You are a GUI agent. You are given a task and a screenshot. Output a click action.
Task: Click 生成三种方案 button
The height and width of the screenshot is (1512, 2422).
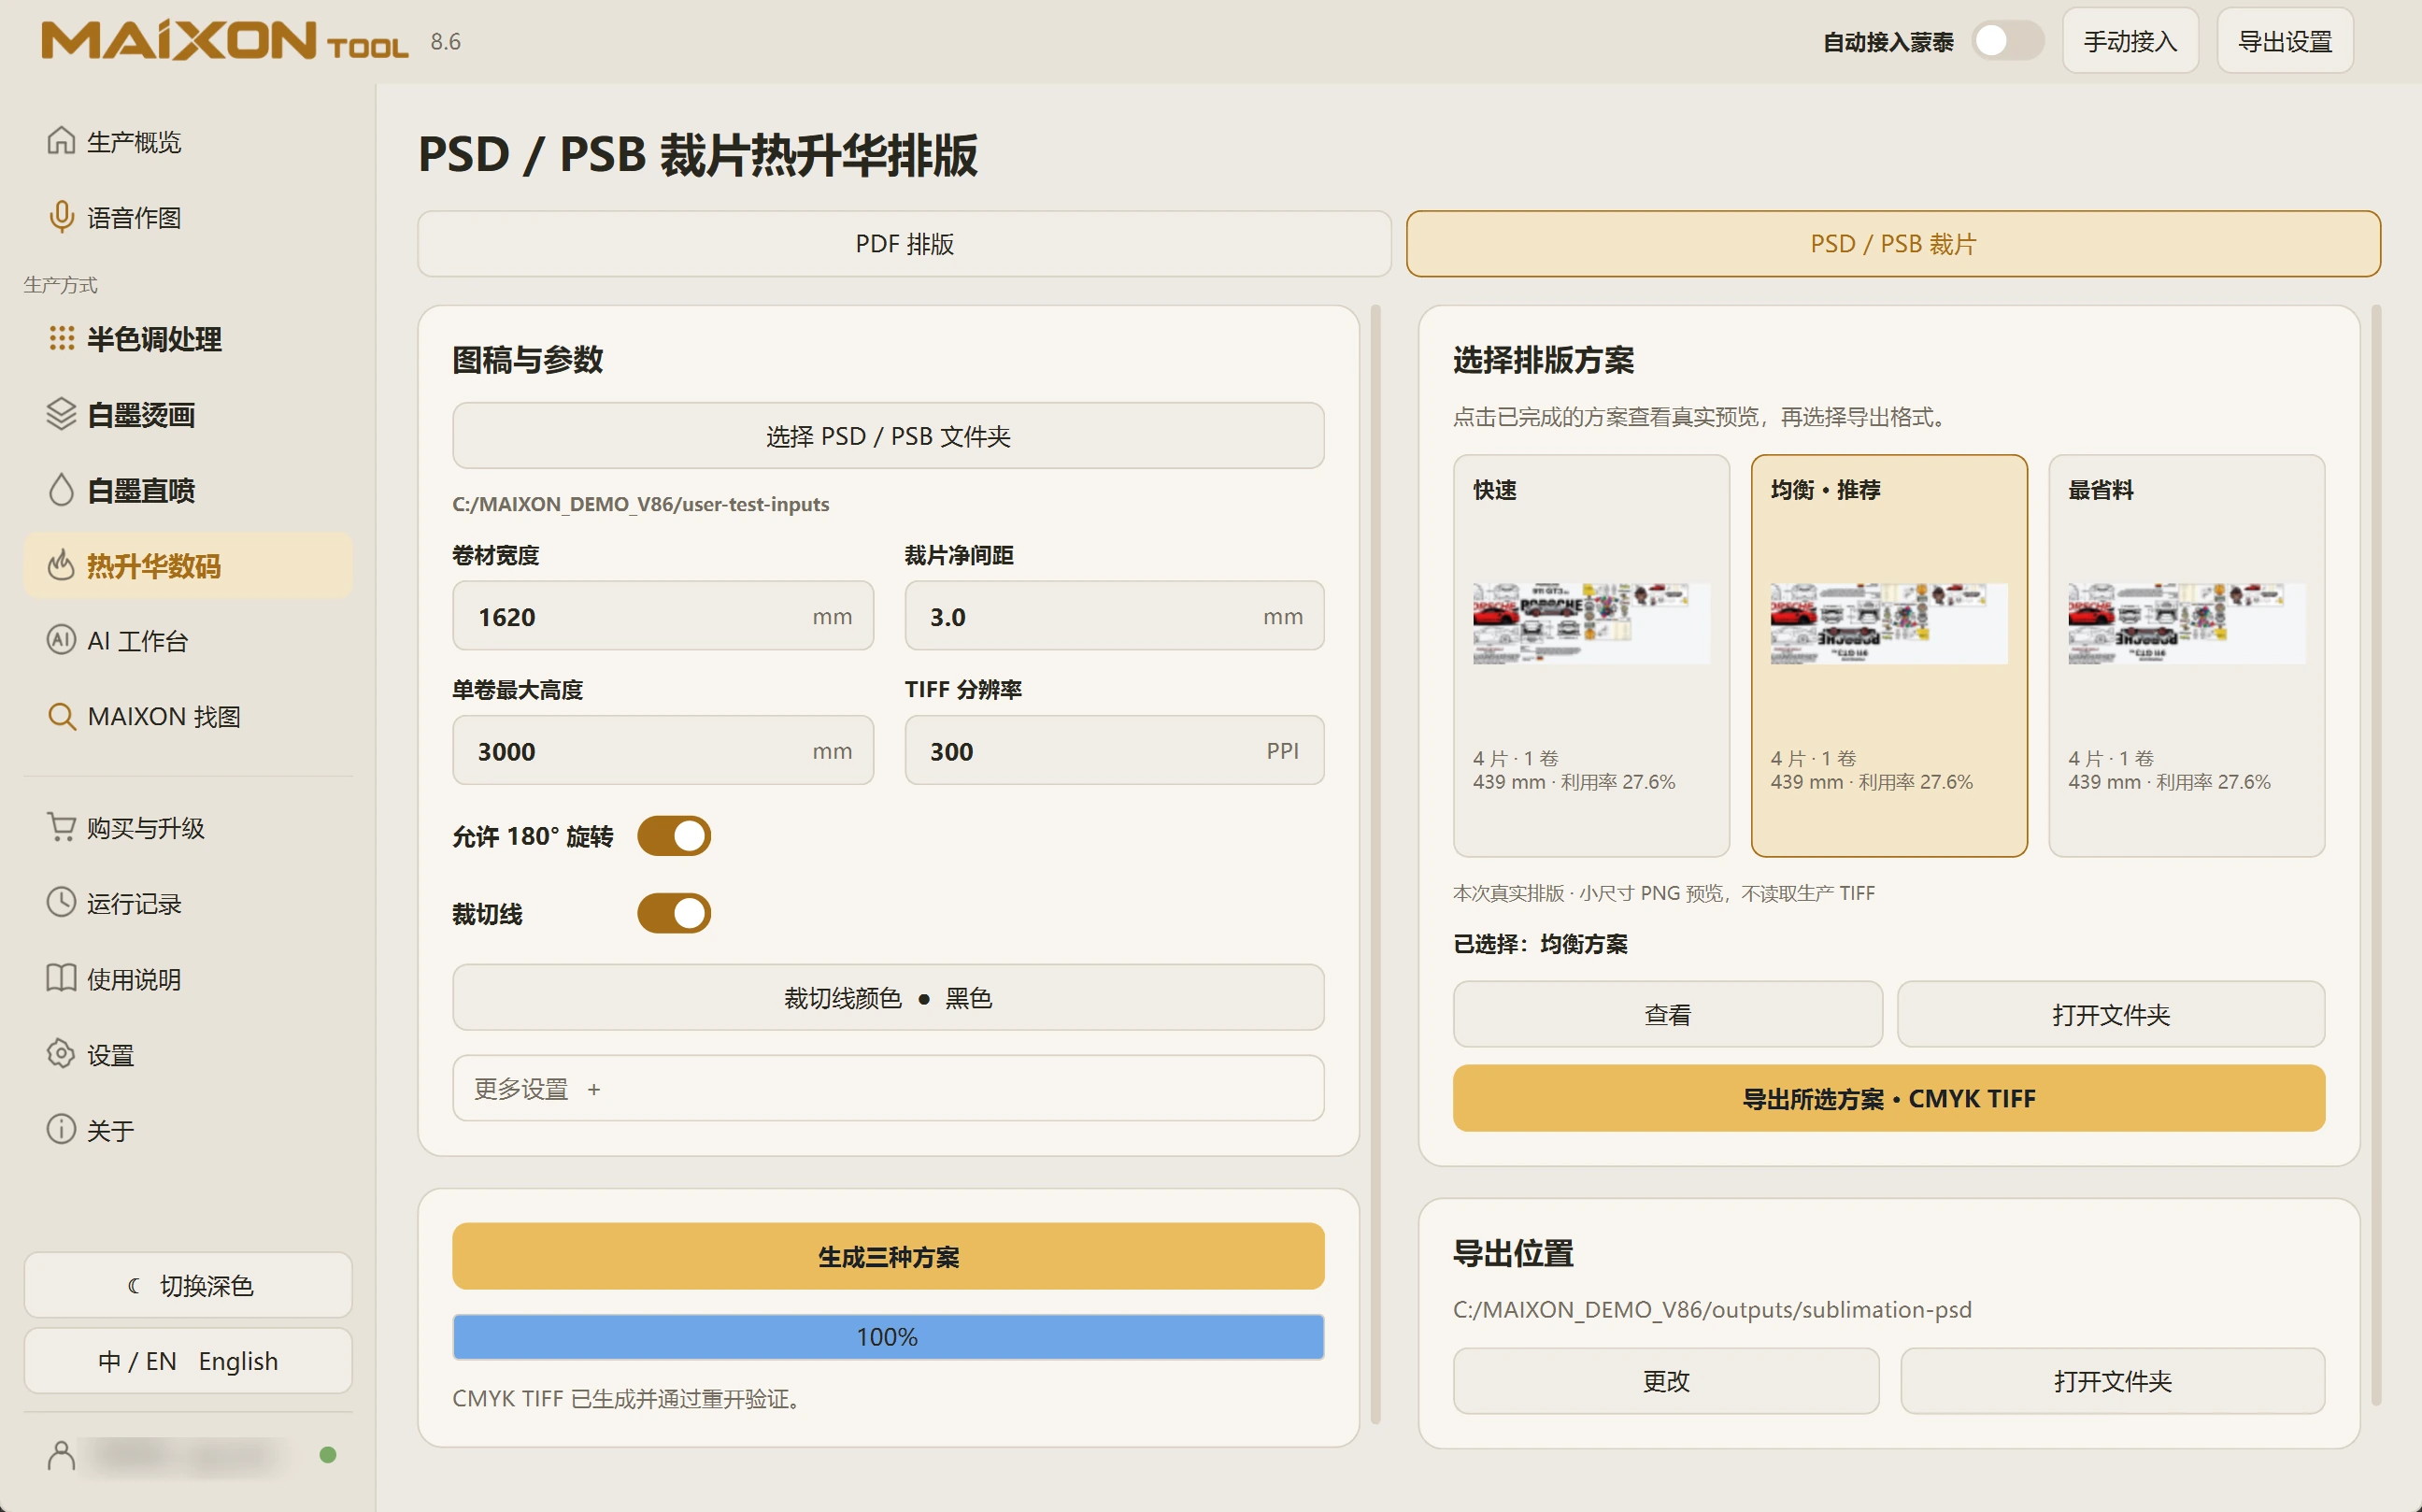pyautogui.click(x=888, y=1256)
